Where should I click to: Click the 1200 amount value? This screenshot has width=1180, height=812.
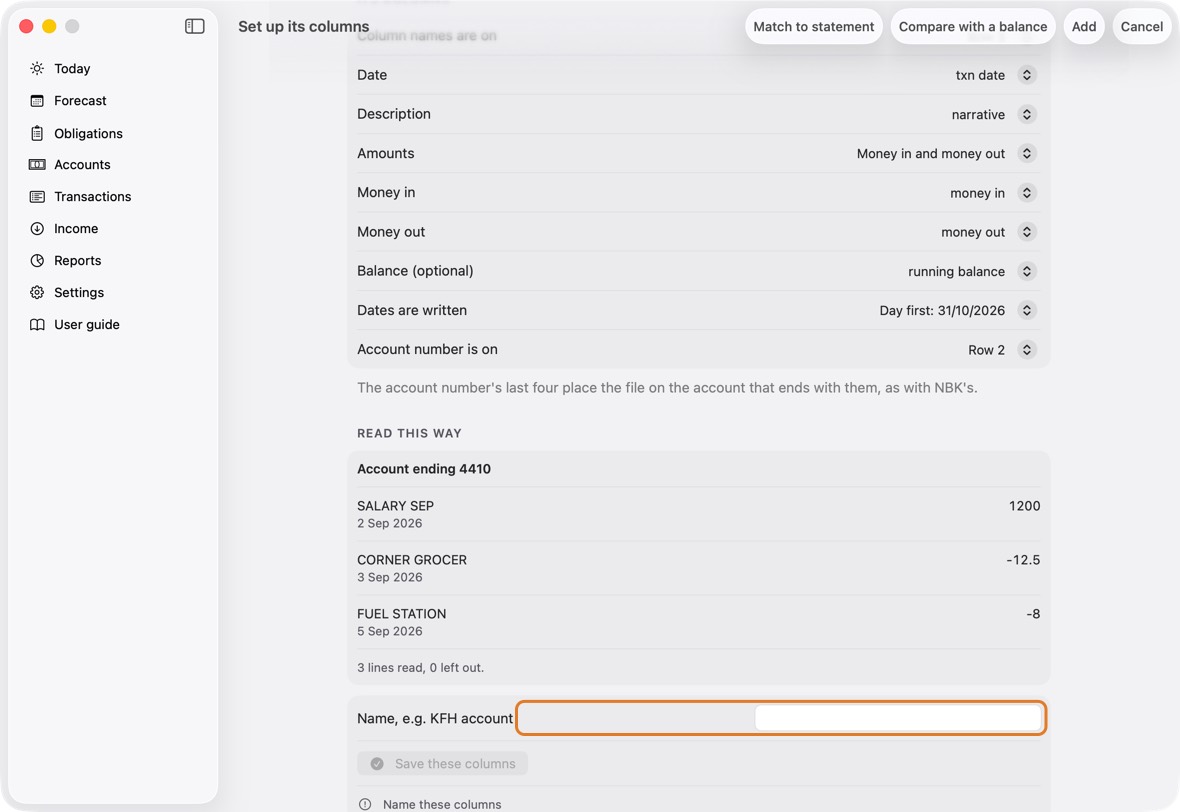click(1024, 506)
